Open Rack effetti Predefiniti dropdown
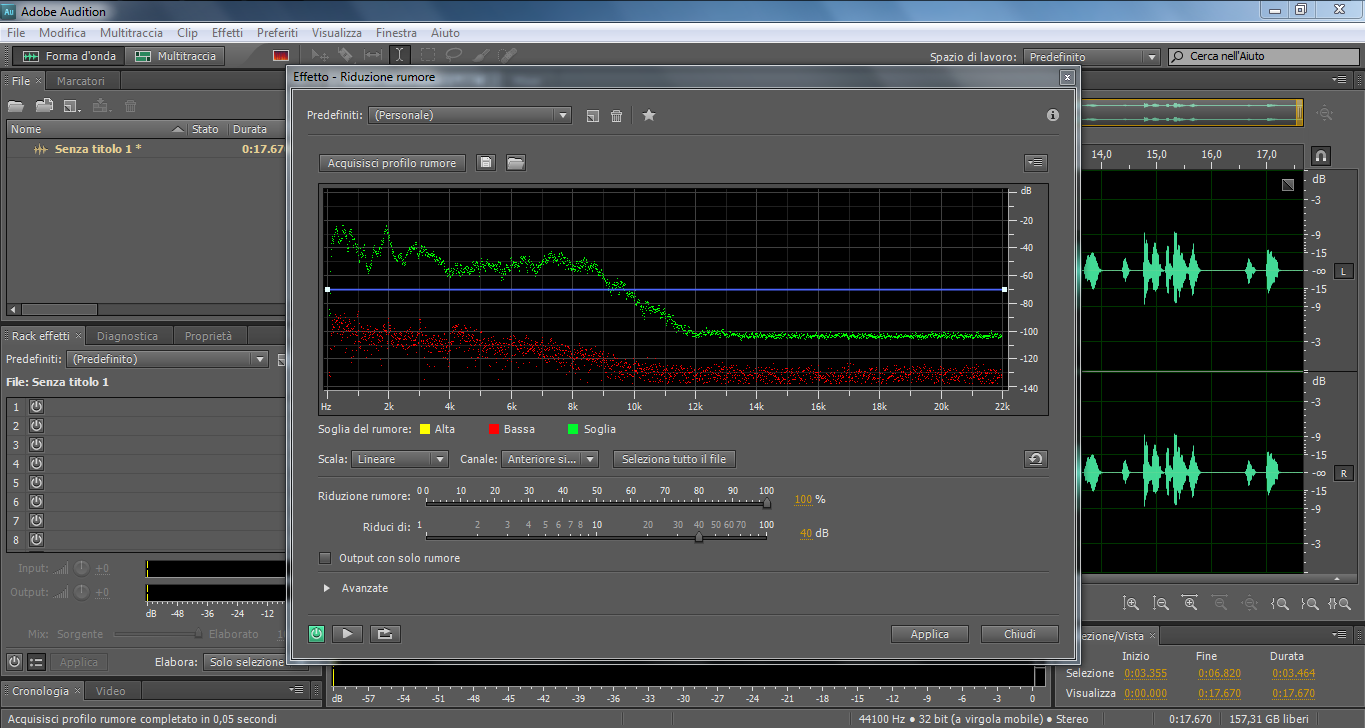 tap(168, 359)
